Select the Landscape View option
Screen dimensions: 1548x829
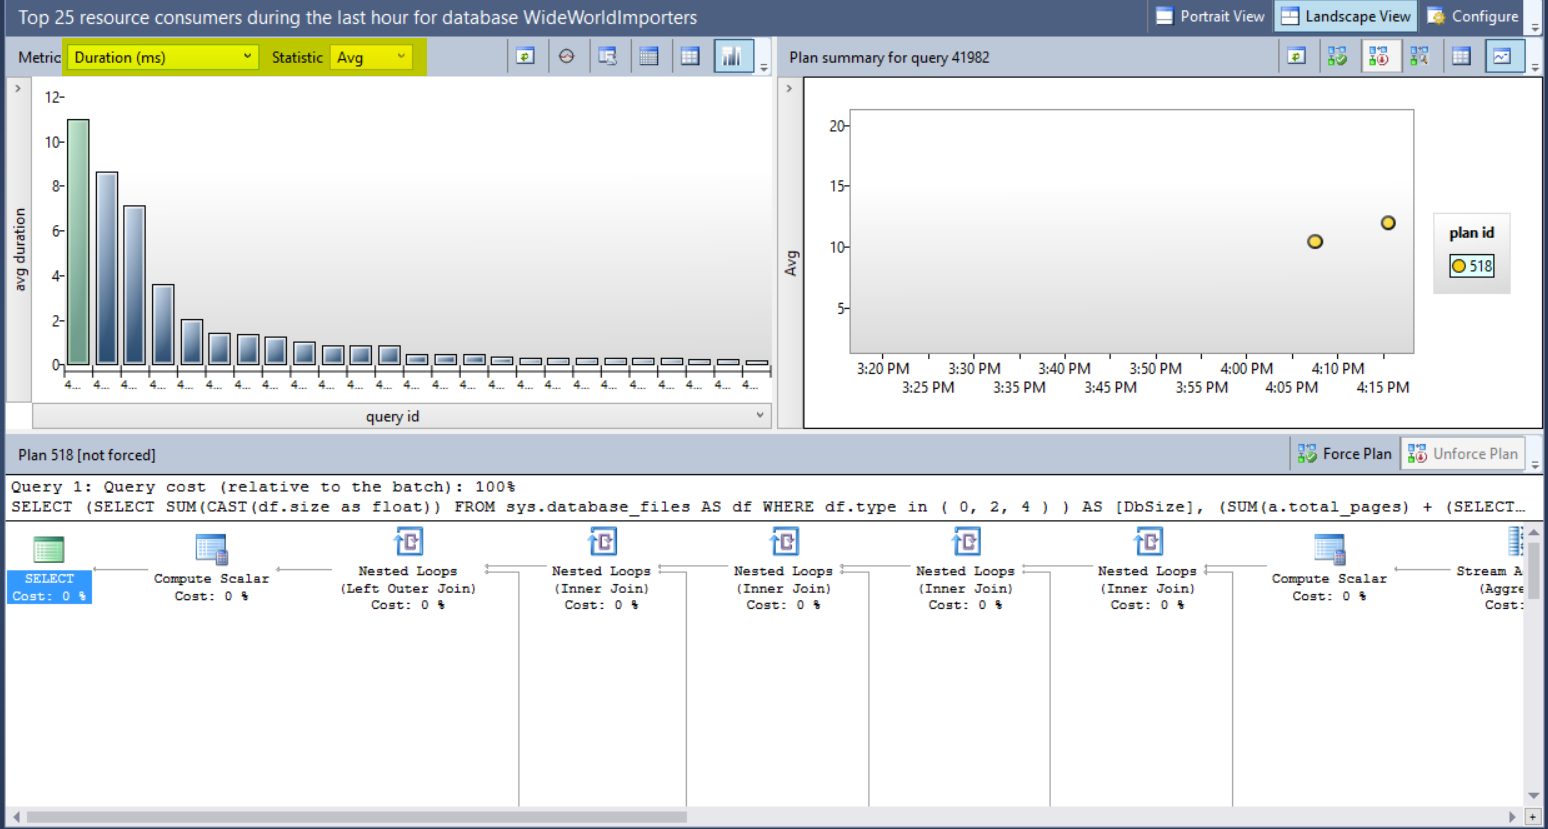click(1346, 16)
